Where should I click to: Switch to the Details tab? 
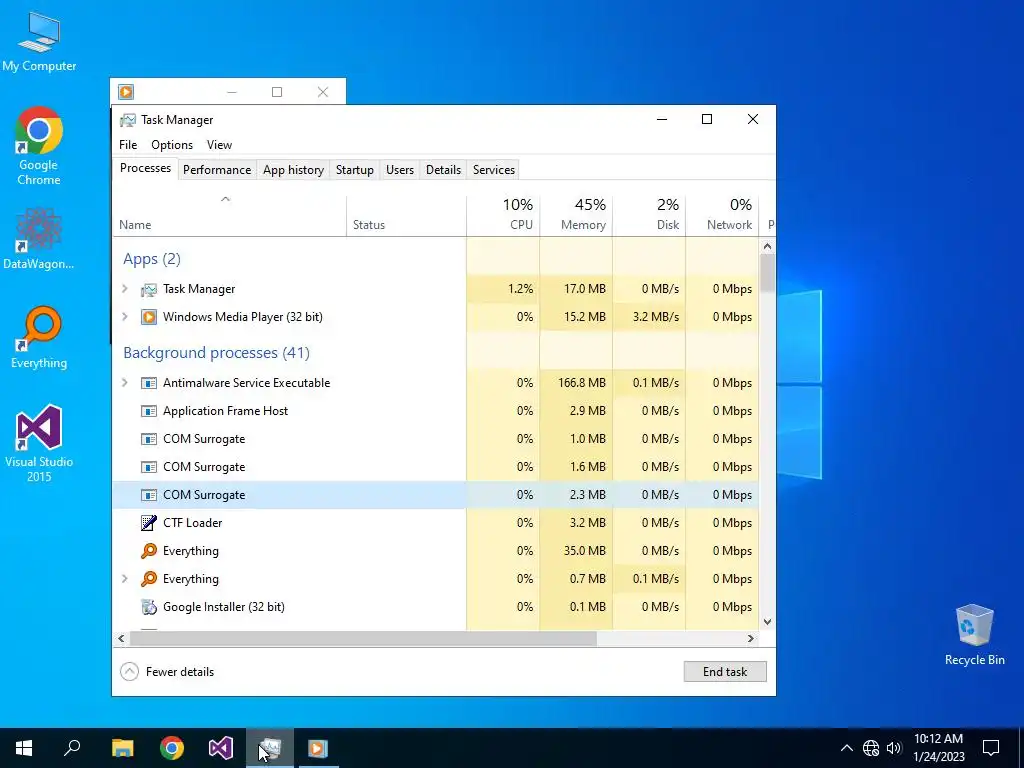pyautogui.click(x=443, y=170)
